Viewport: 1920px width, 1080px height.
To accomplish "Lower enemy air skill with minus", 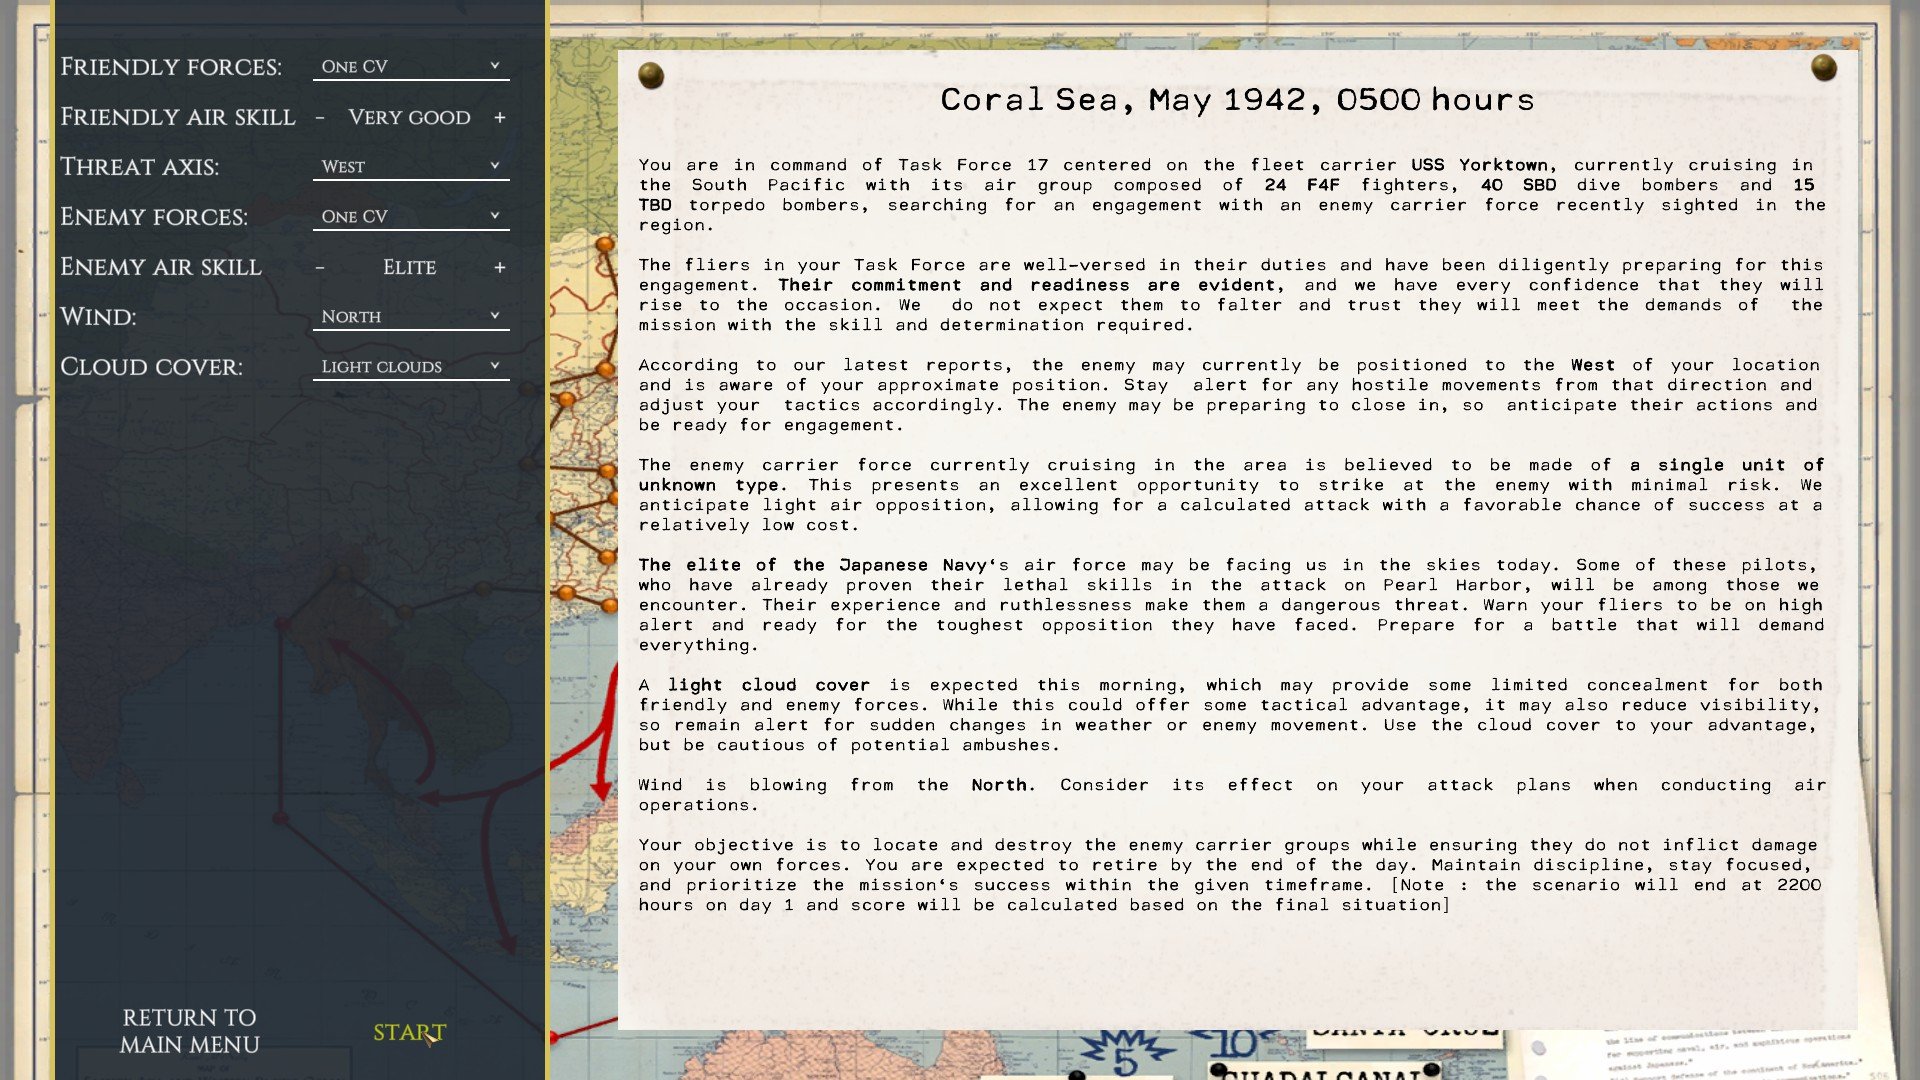I will pyautogui.click(x=320, y=268).
